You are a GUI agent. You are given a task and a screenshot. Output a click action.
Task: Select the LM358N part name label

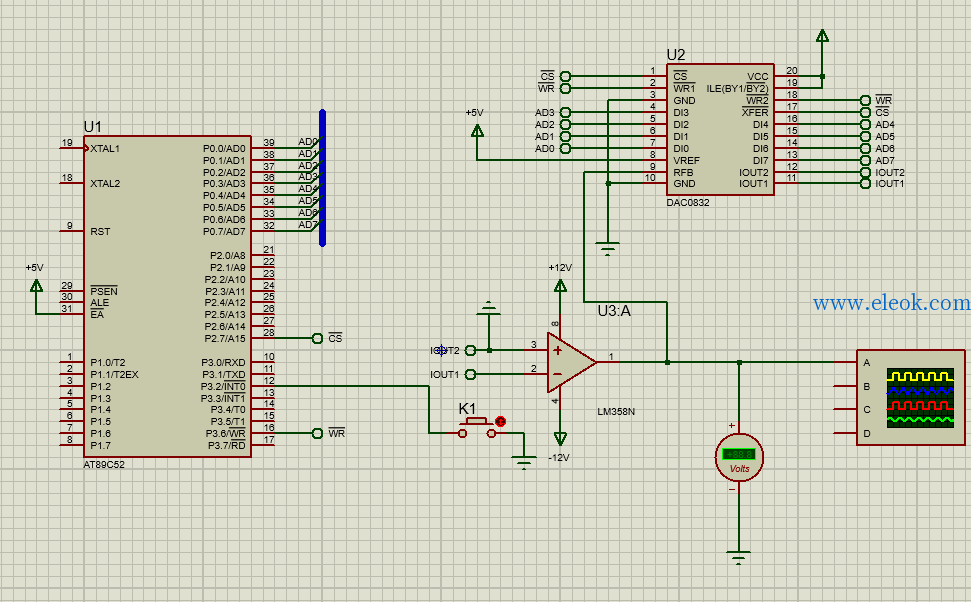(x=616, y=411)
